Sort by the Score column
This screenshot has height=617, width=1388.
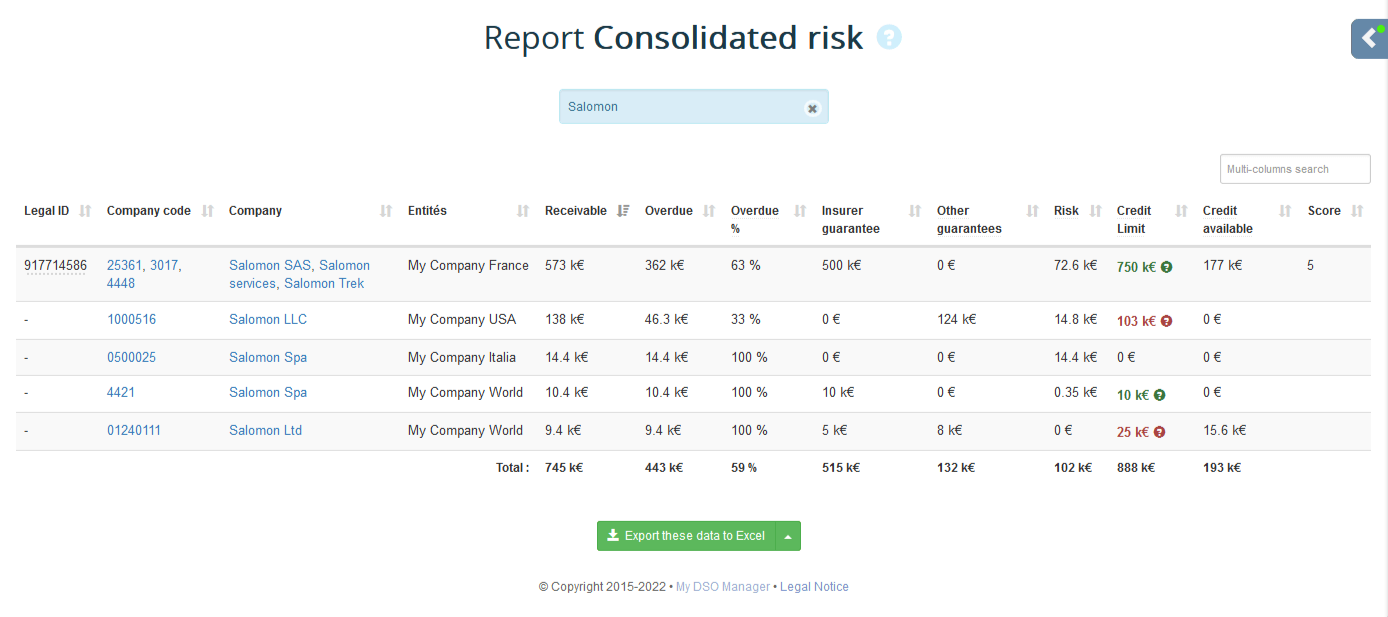1357,211
